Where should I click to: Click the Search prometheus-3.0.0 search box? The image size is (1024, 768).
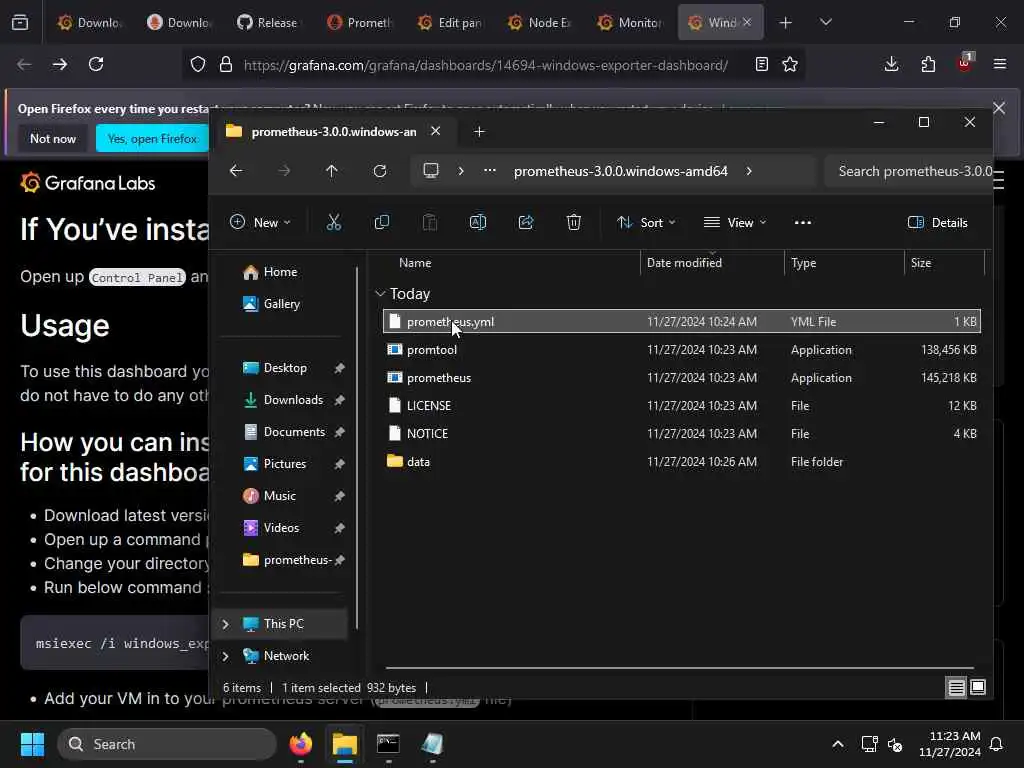[909, 171]
